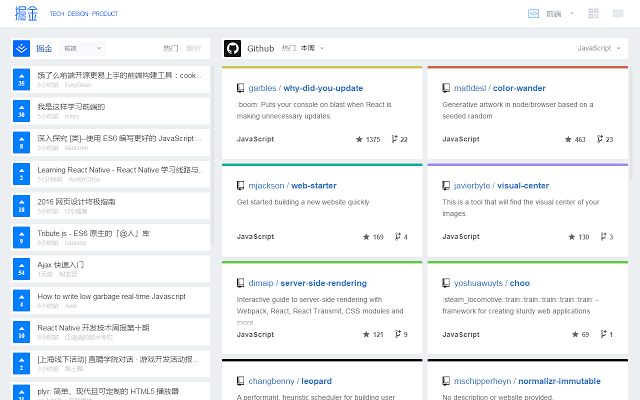Upvote the React Native 开发技术周报 article
Image resolution: width=640 pixels, height=400 pixels.
tap(21, 332)
